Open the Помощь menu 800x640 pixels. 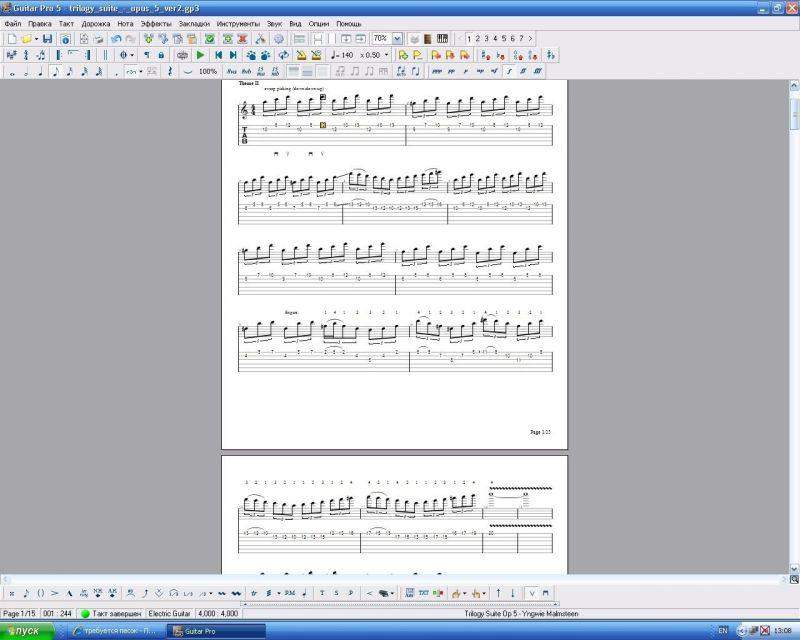[x=349, y=24]
